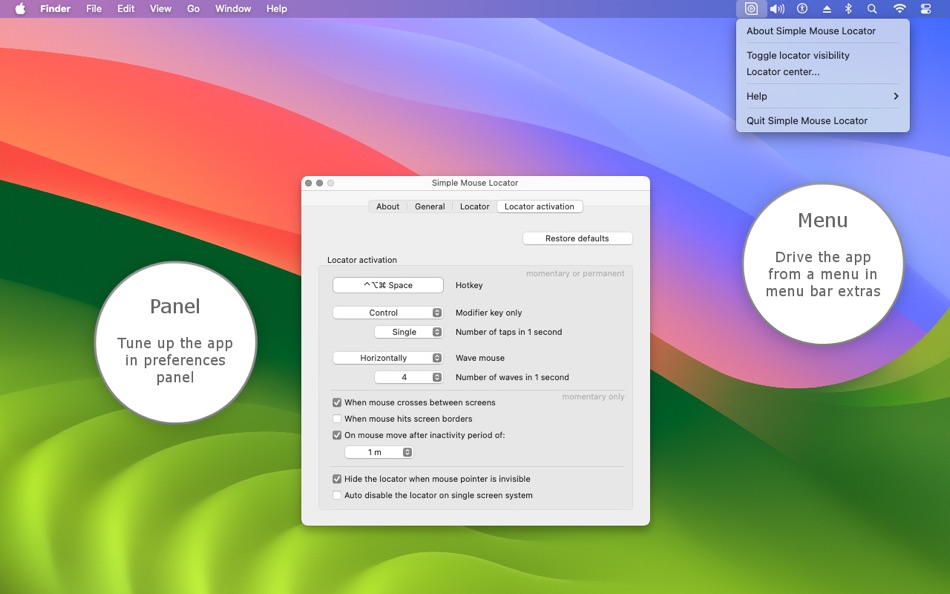Open the Wi-Fi status icon
The width and height of the screenshot is (950, 594).
click(900, 8)
